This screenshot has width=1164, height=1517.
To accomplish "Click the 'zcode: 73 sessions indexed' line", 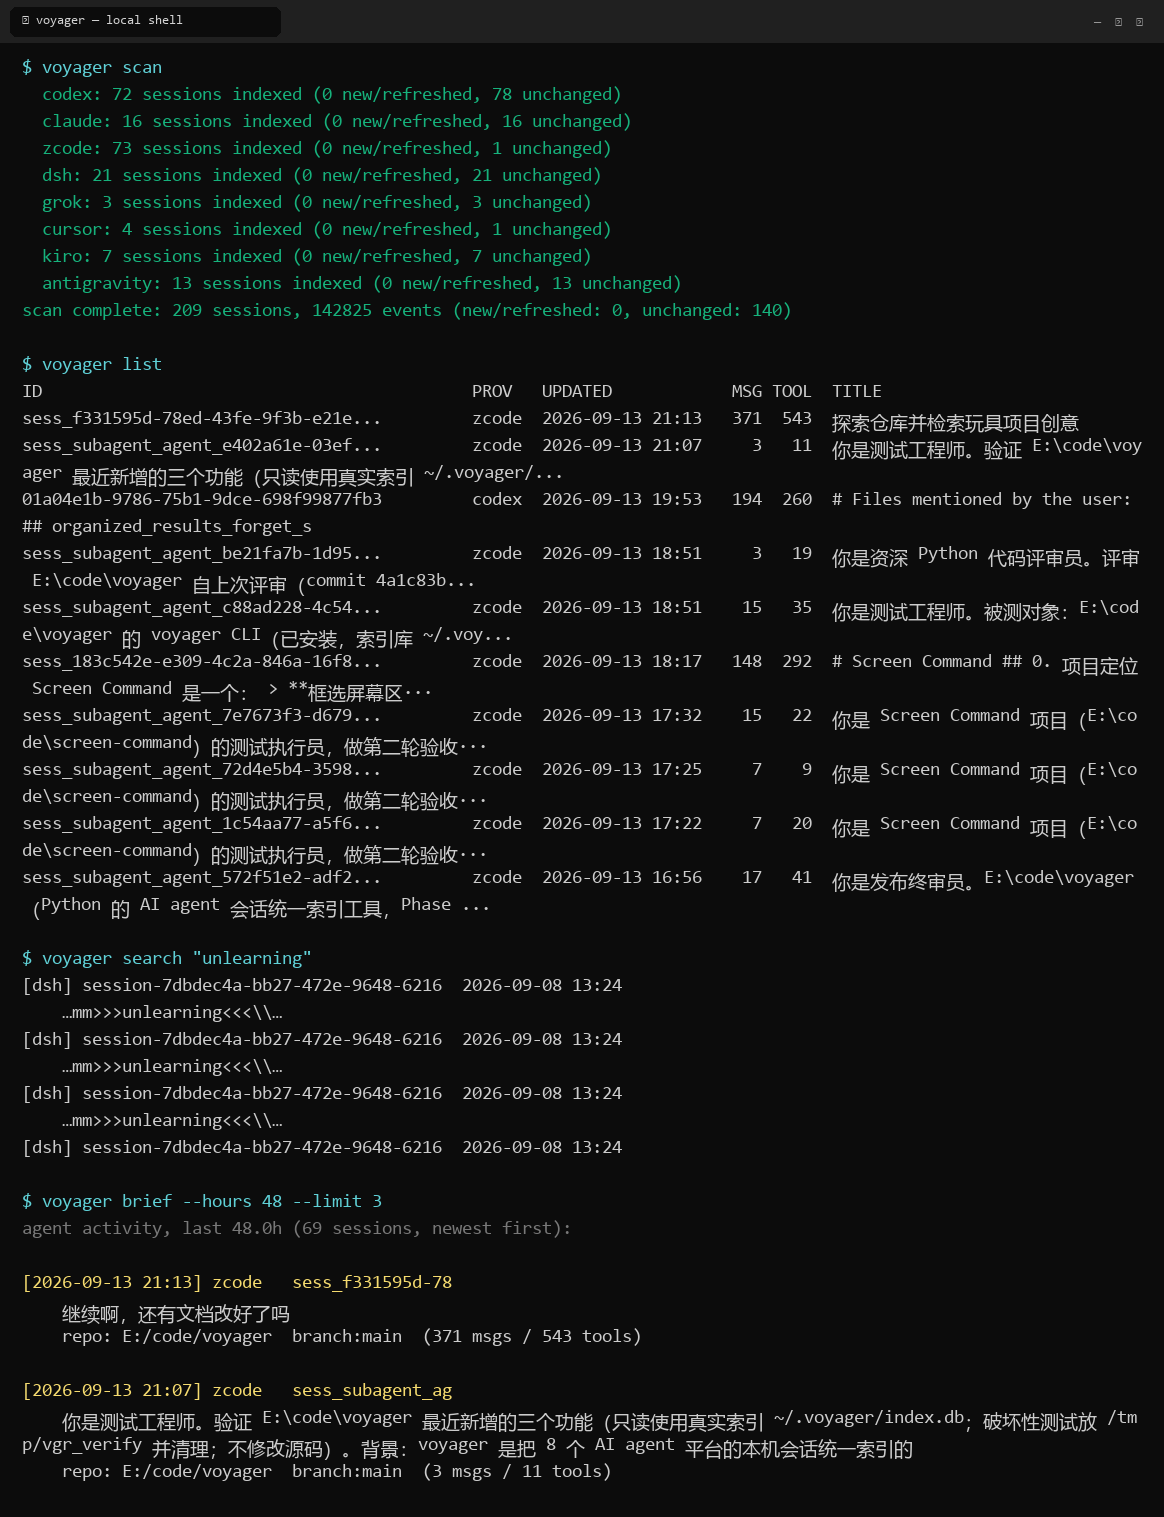I will coord(327,148).
